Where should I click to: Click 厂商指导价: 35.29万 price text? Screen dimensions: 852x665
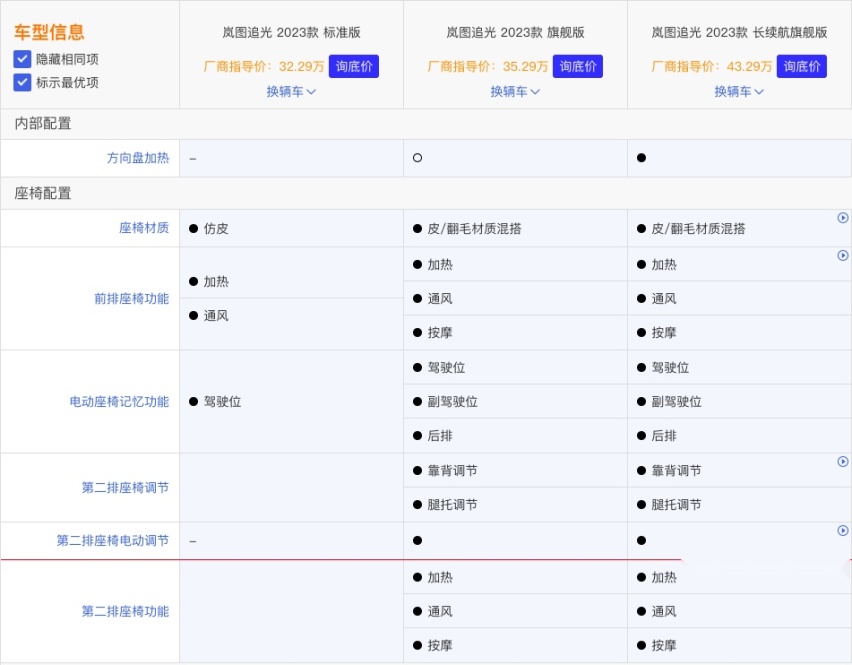click(x=487, y=66)
